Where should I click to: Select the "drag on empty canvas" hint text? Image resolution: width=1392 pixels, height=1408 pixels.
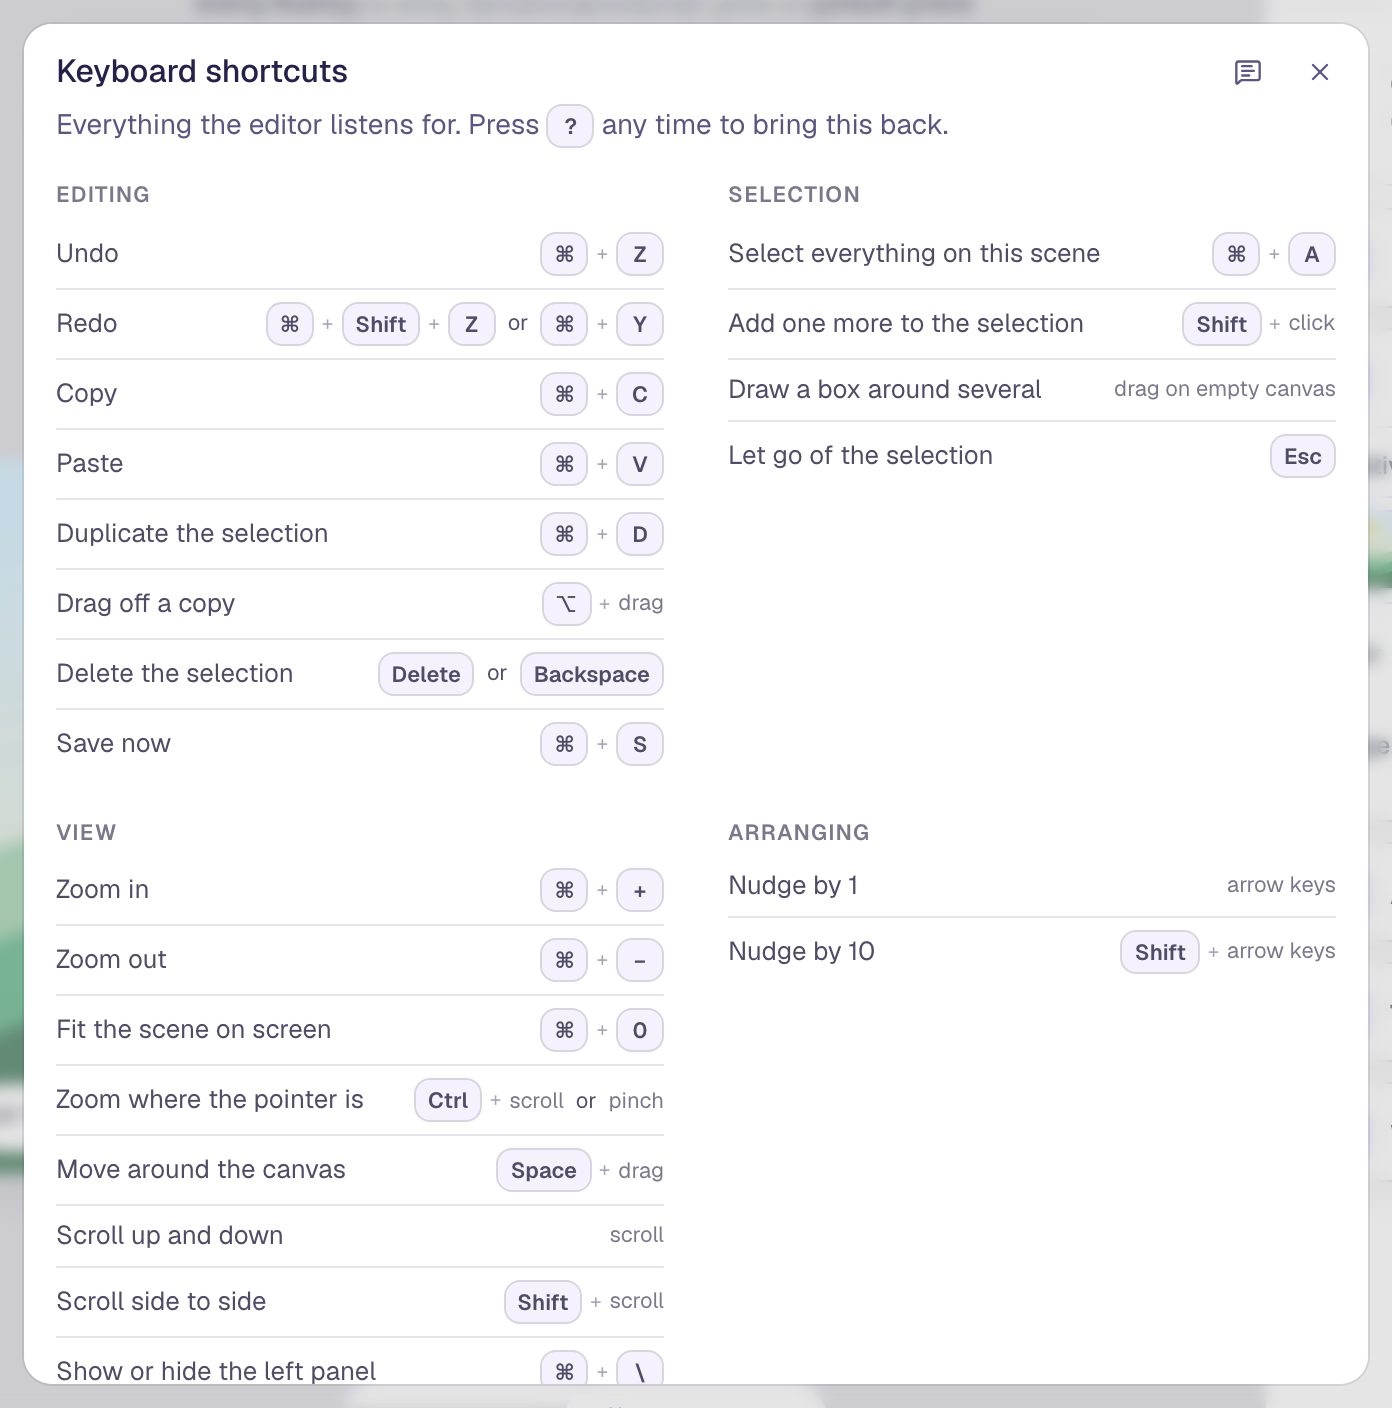pyautogui.click(x=1225, y=389)
